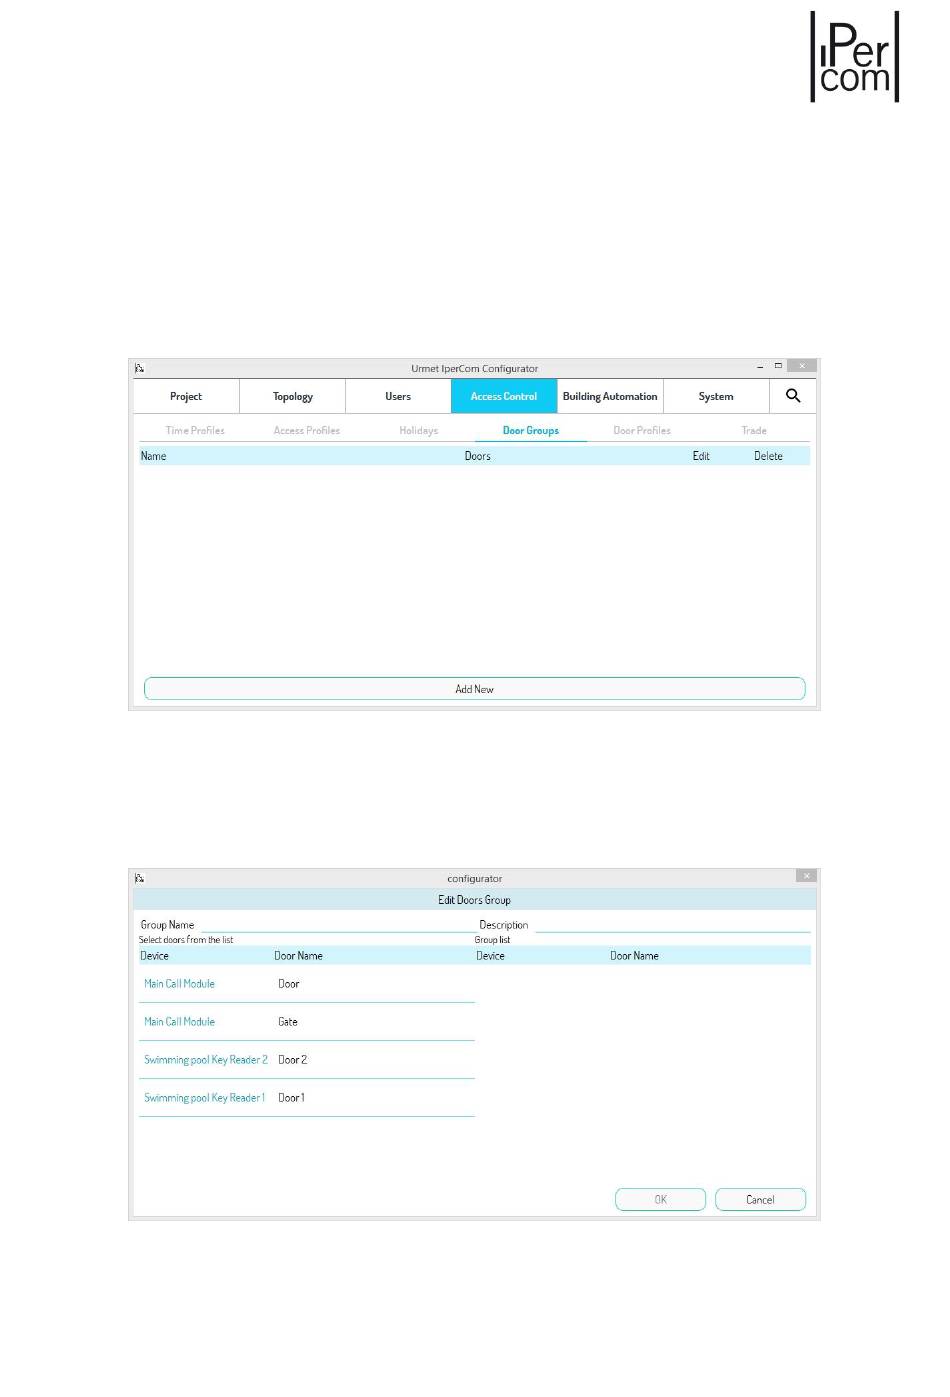
Task: Click the Edit Doors Group window app icon
Action: click(x=140, y=878)
